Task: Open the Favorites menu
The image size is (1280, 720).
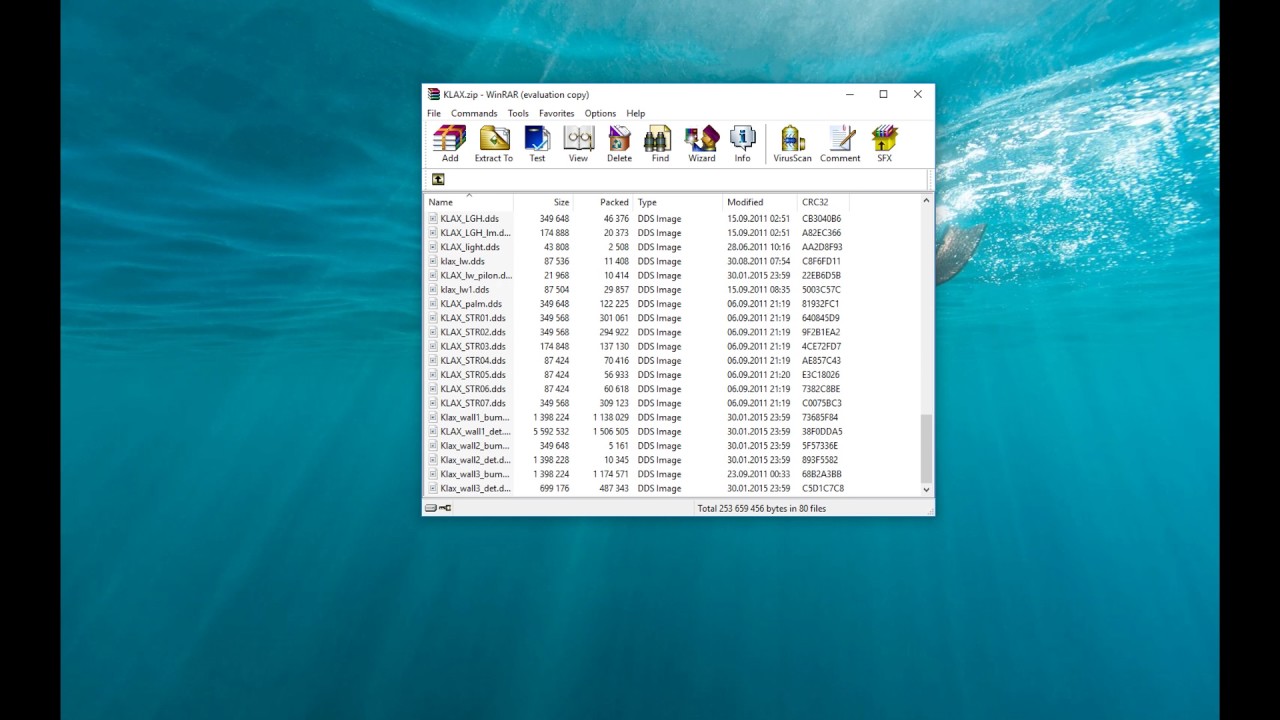Action: coord(557,114)
